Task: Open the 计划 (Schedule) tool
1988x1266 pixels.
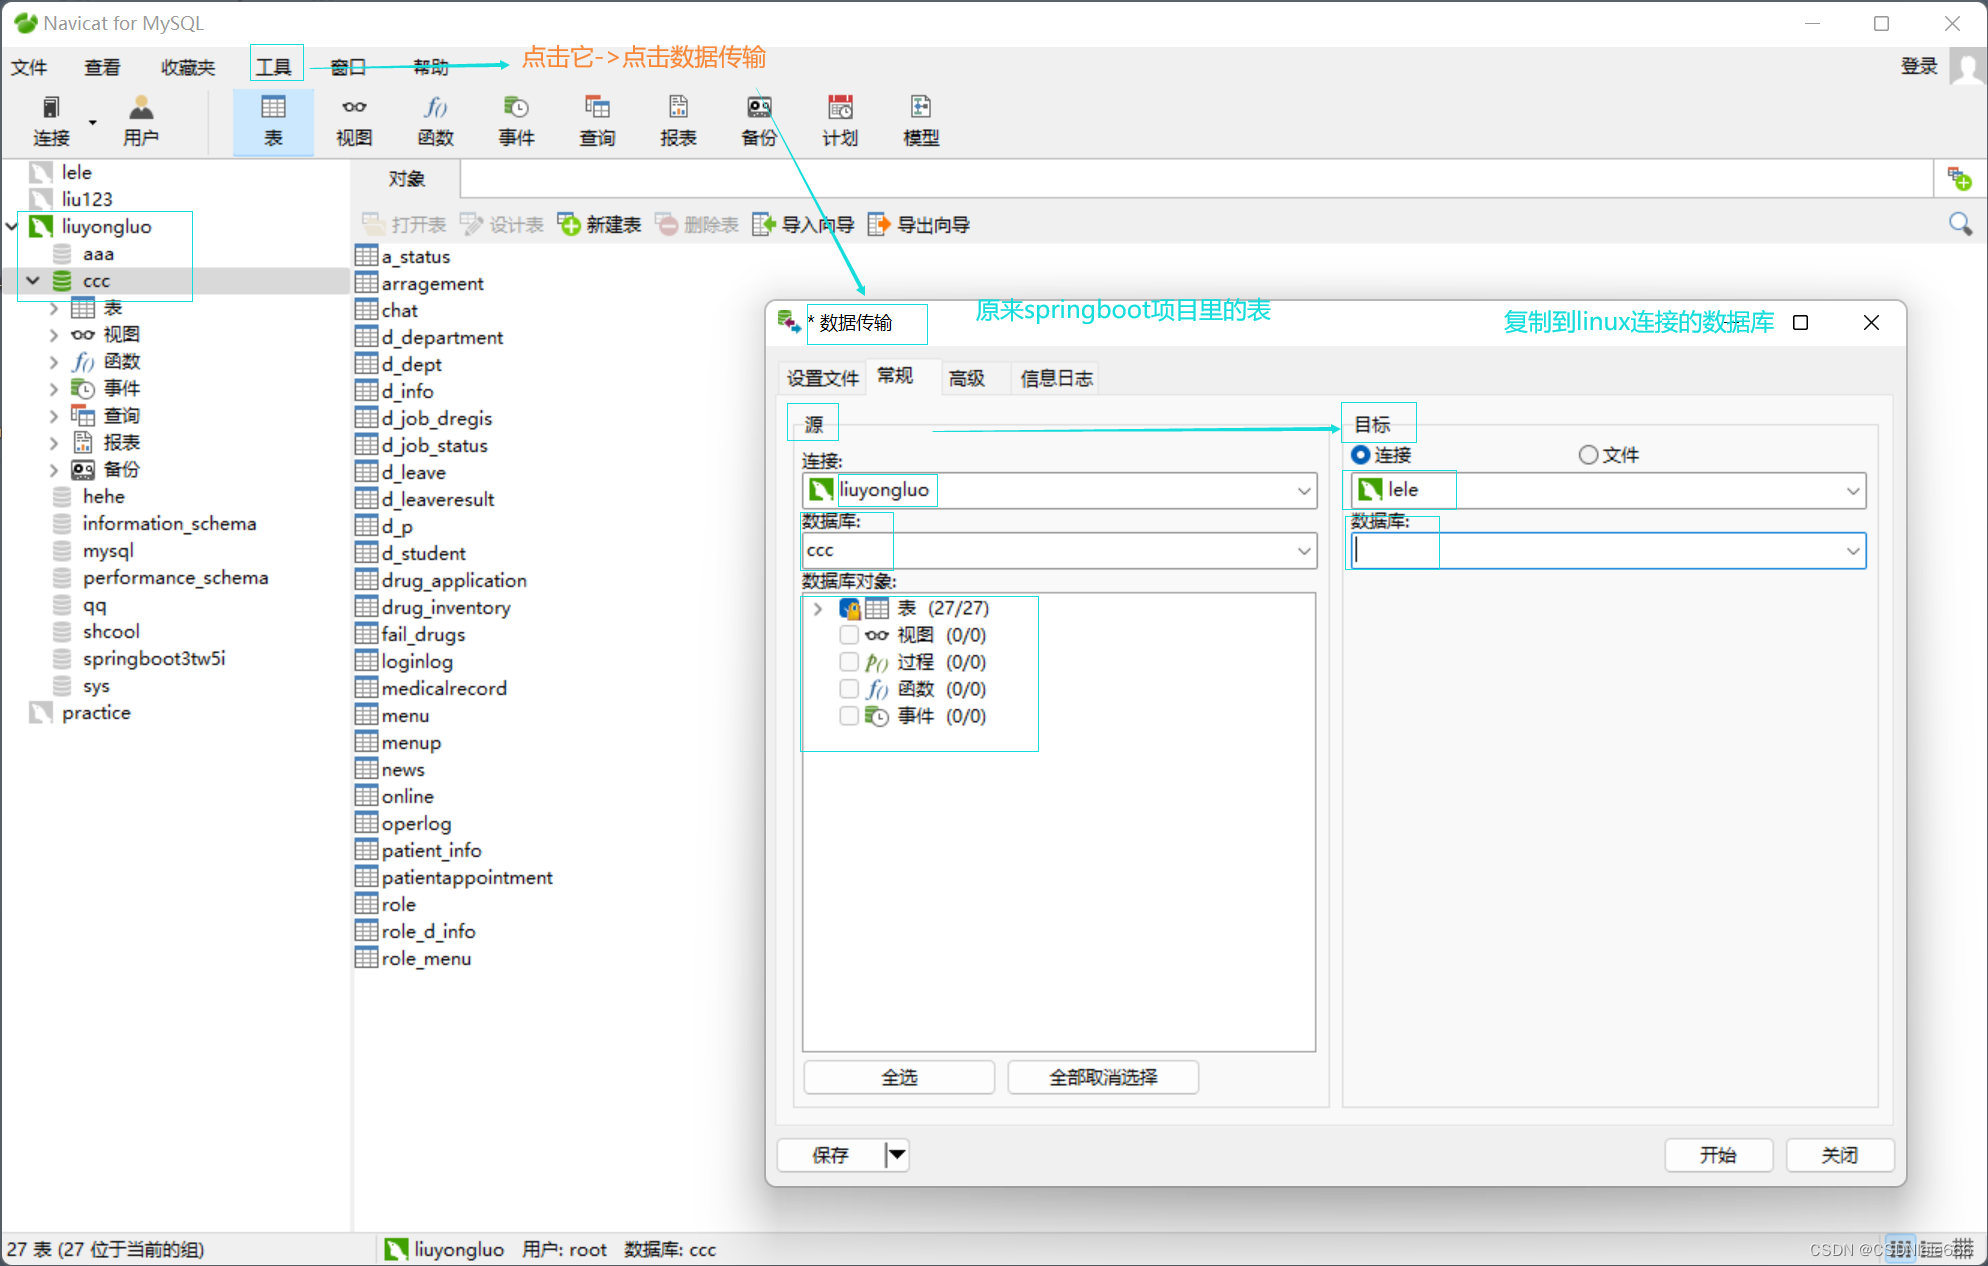Action: [839, 120]
